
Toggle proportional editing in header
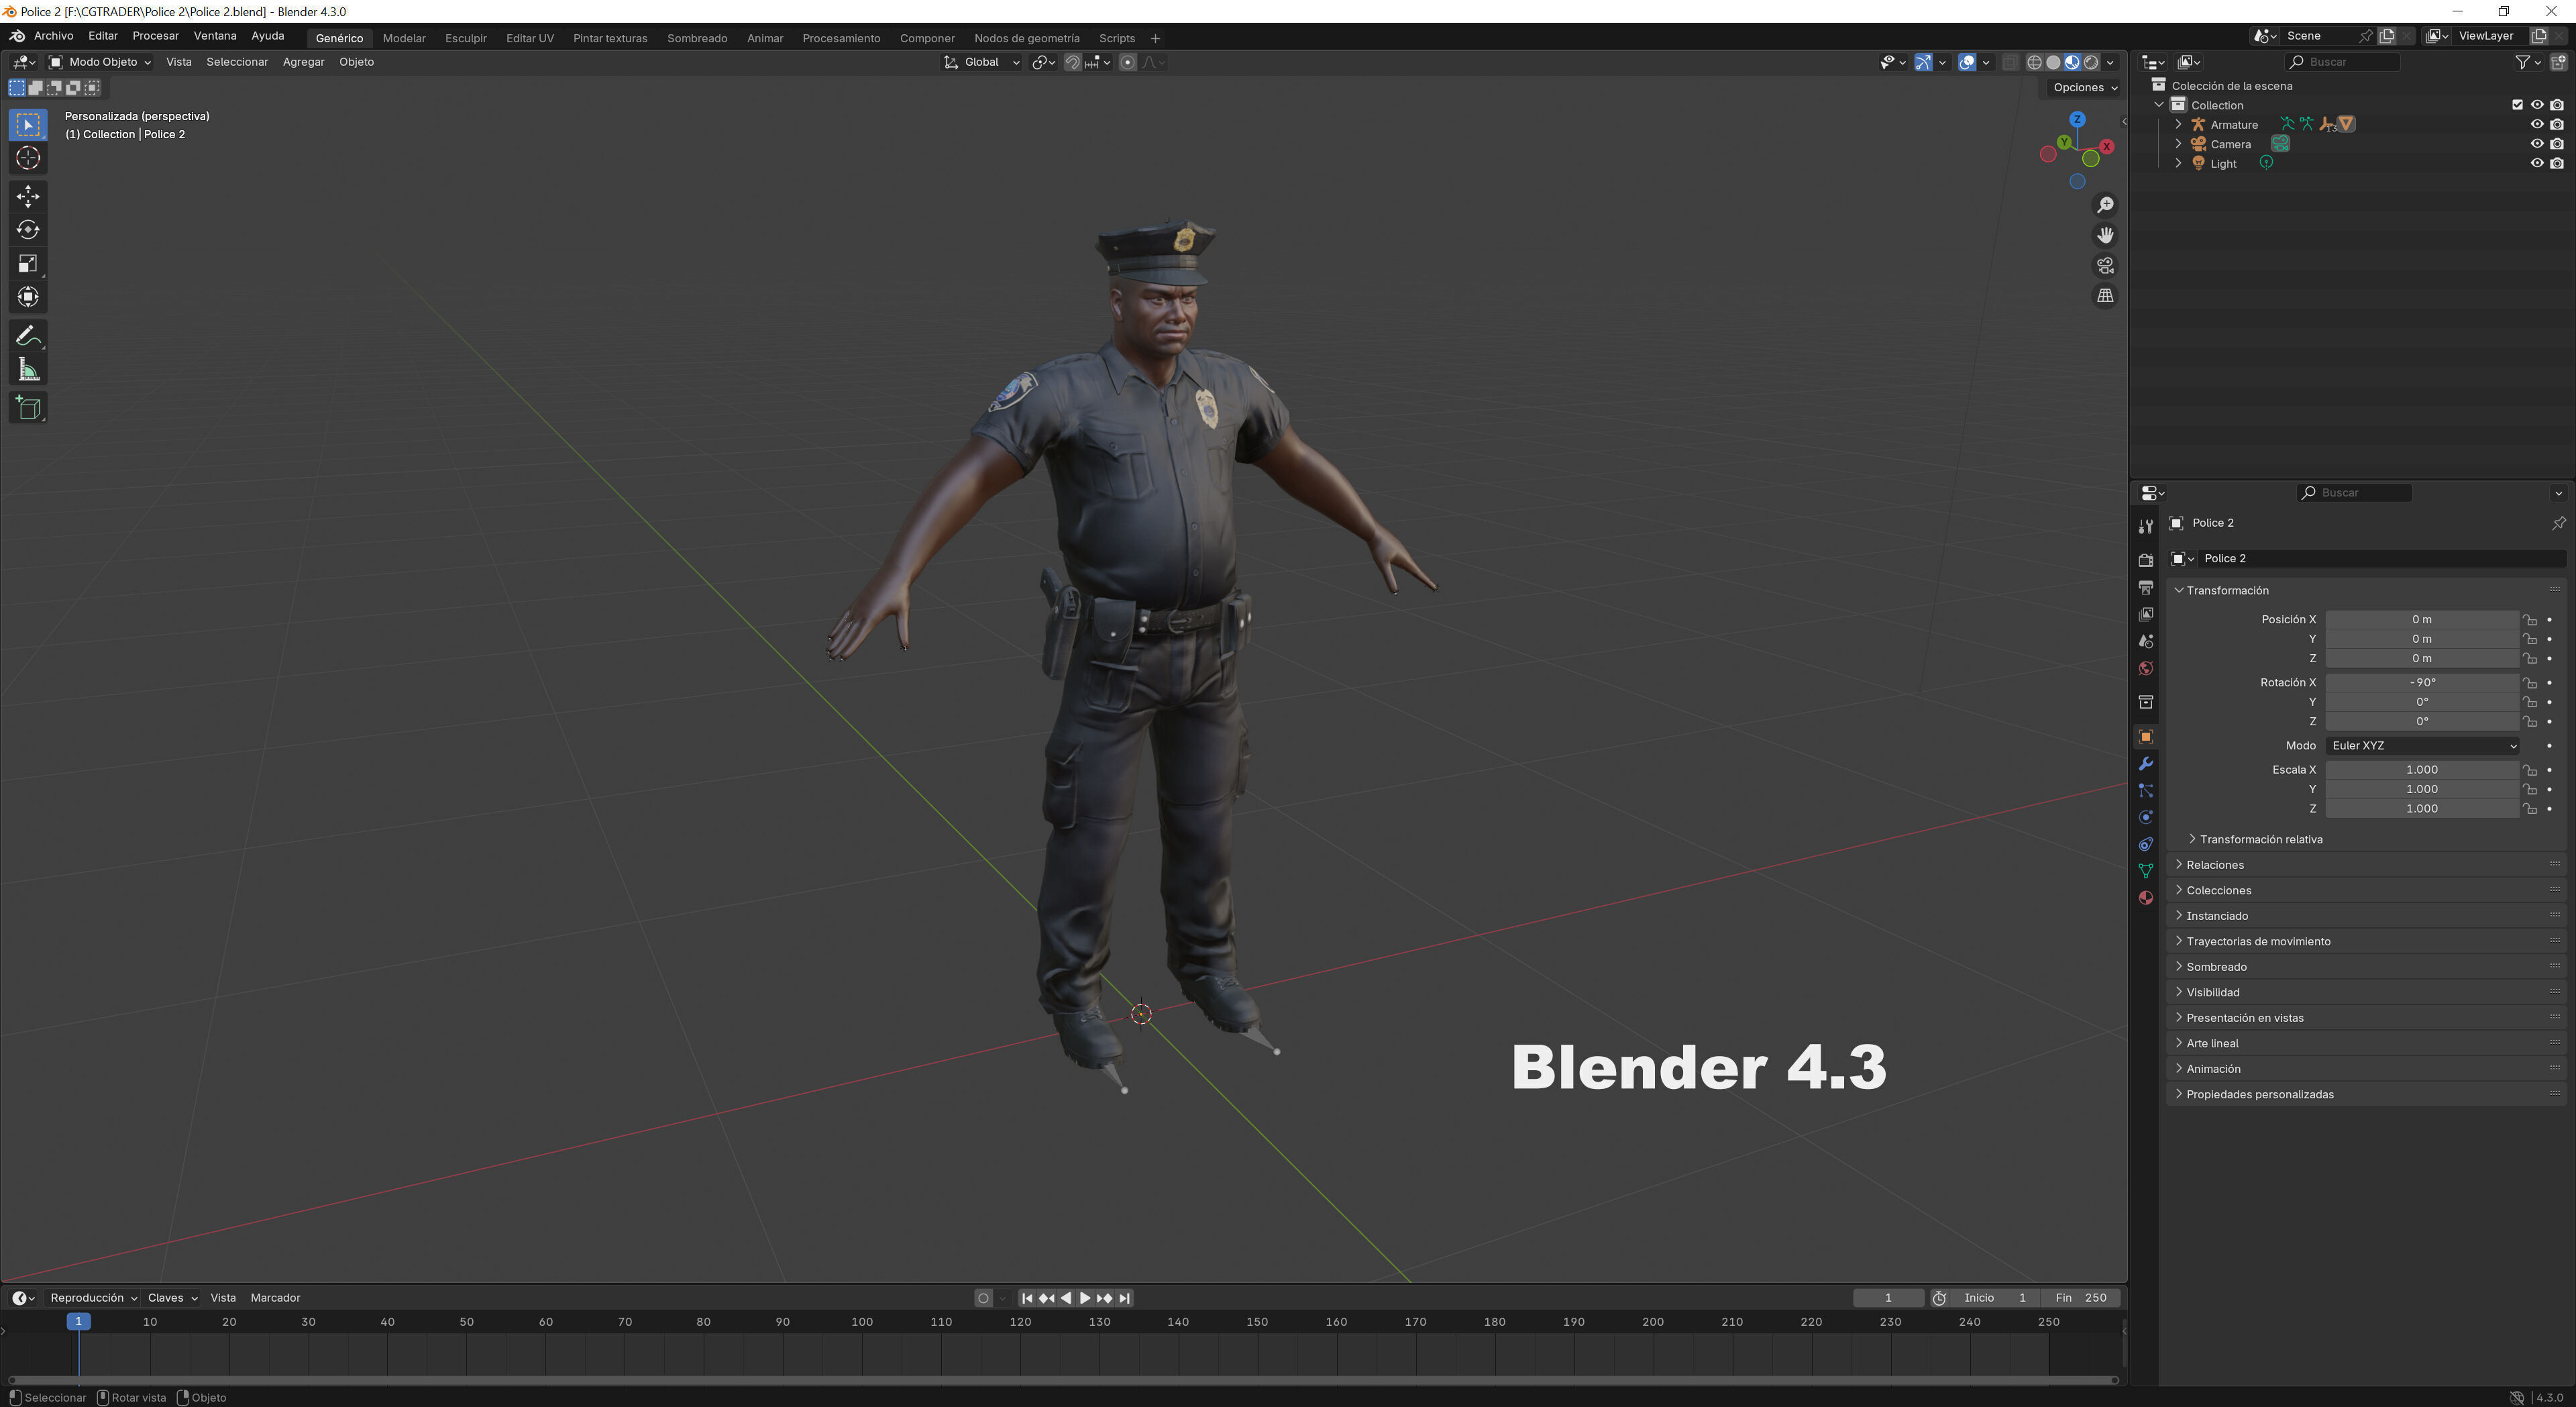pos(1127,62)
